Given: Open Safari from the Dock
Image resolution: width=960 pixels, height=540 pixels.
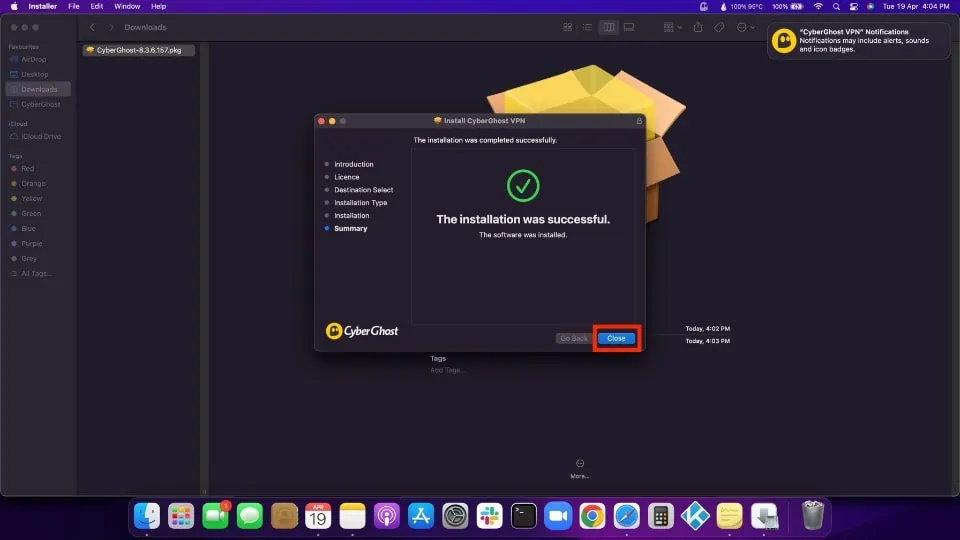Looking at the screenshot, I should click(627, 516).
